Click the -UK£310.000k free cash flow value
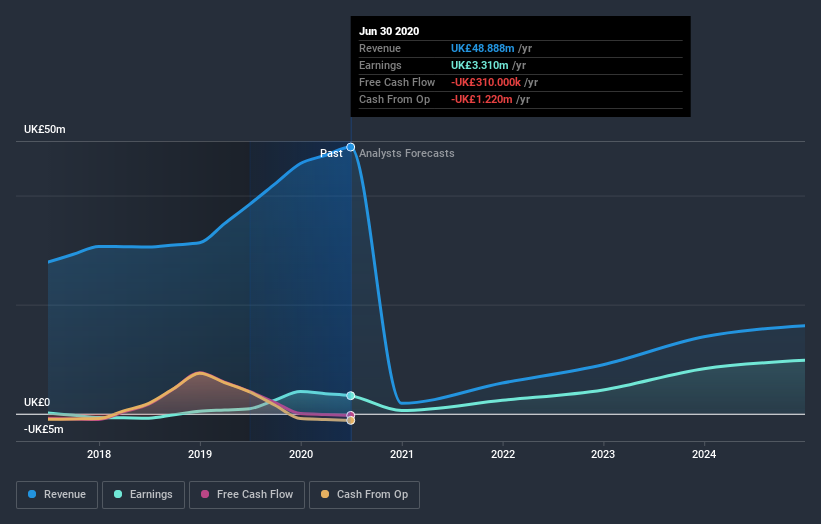This screenshot has width=821, height=524. (x=486, y=82)
